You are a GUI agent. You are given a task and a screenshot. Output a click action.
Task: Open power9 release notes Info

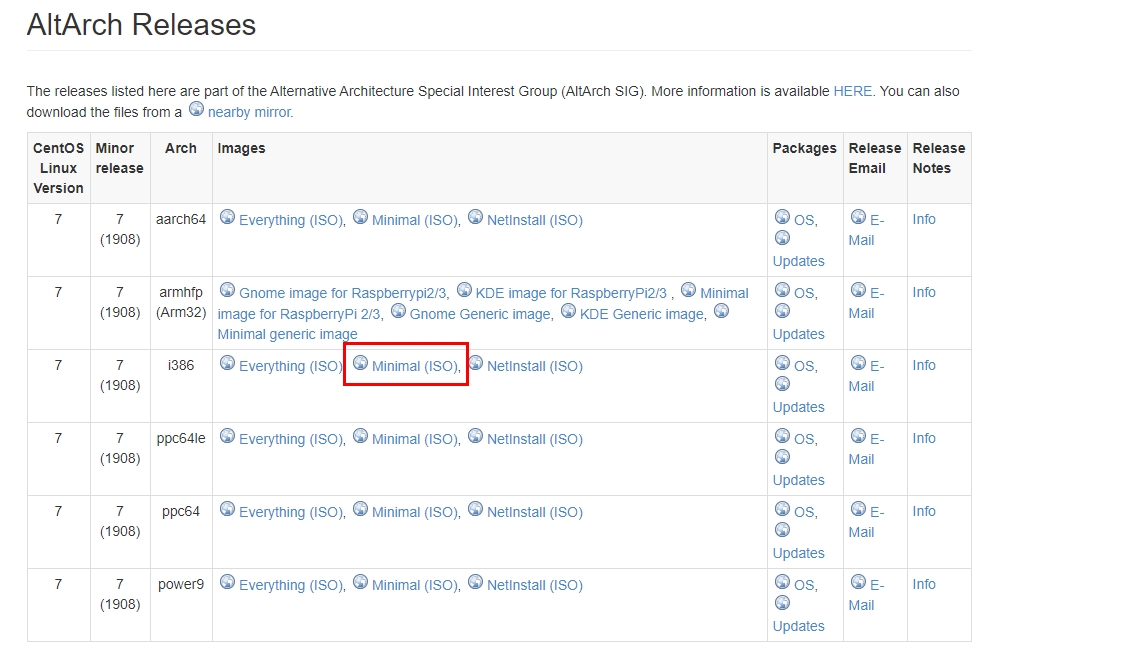[x=924, y=585]
